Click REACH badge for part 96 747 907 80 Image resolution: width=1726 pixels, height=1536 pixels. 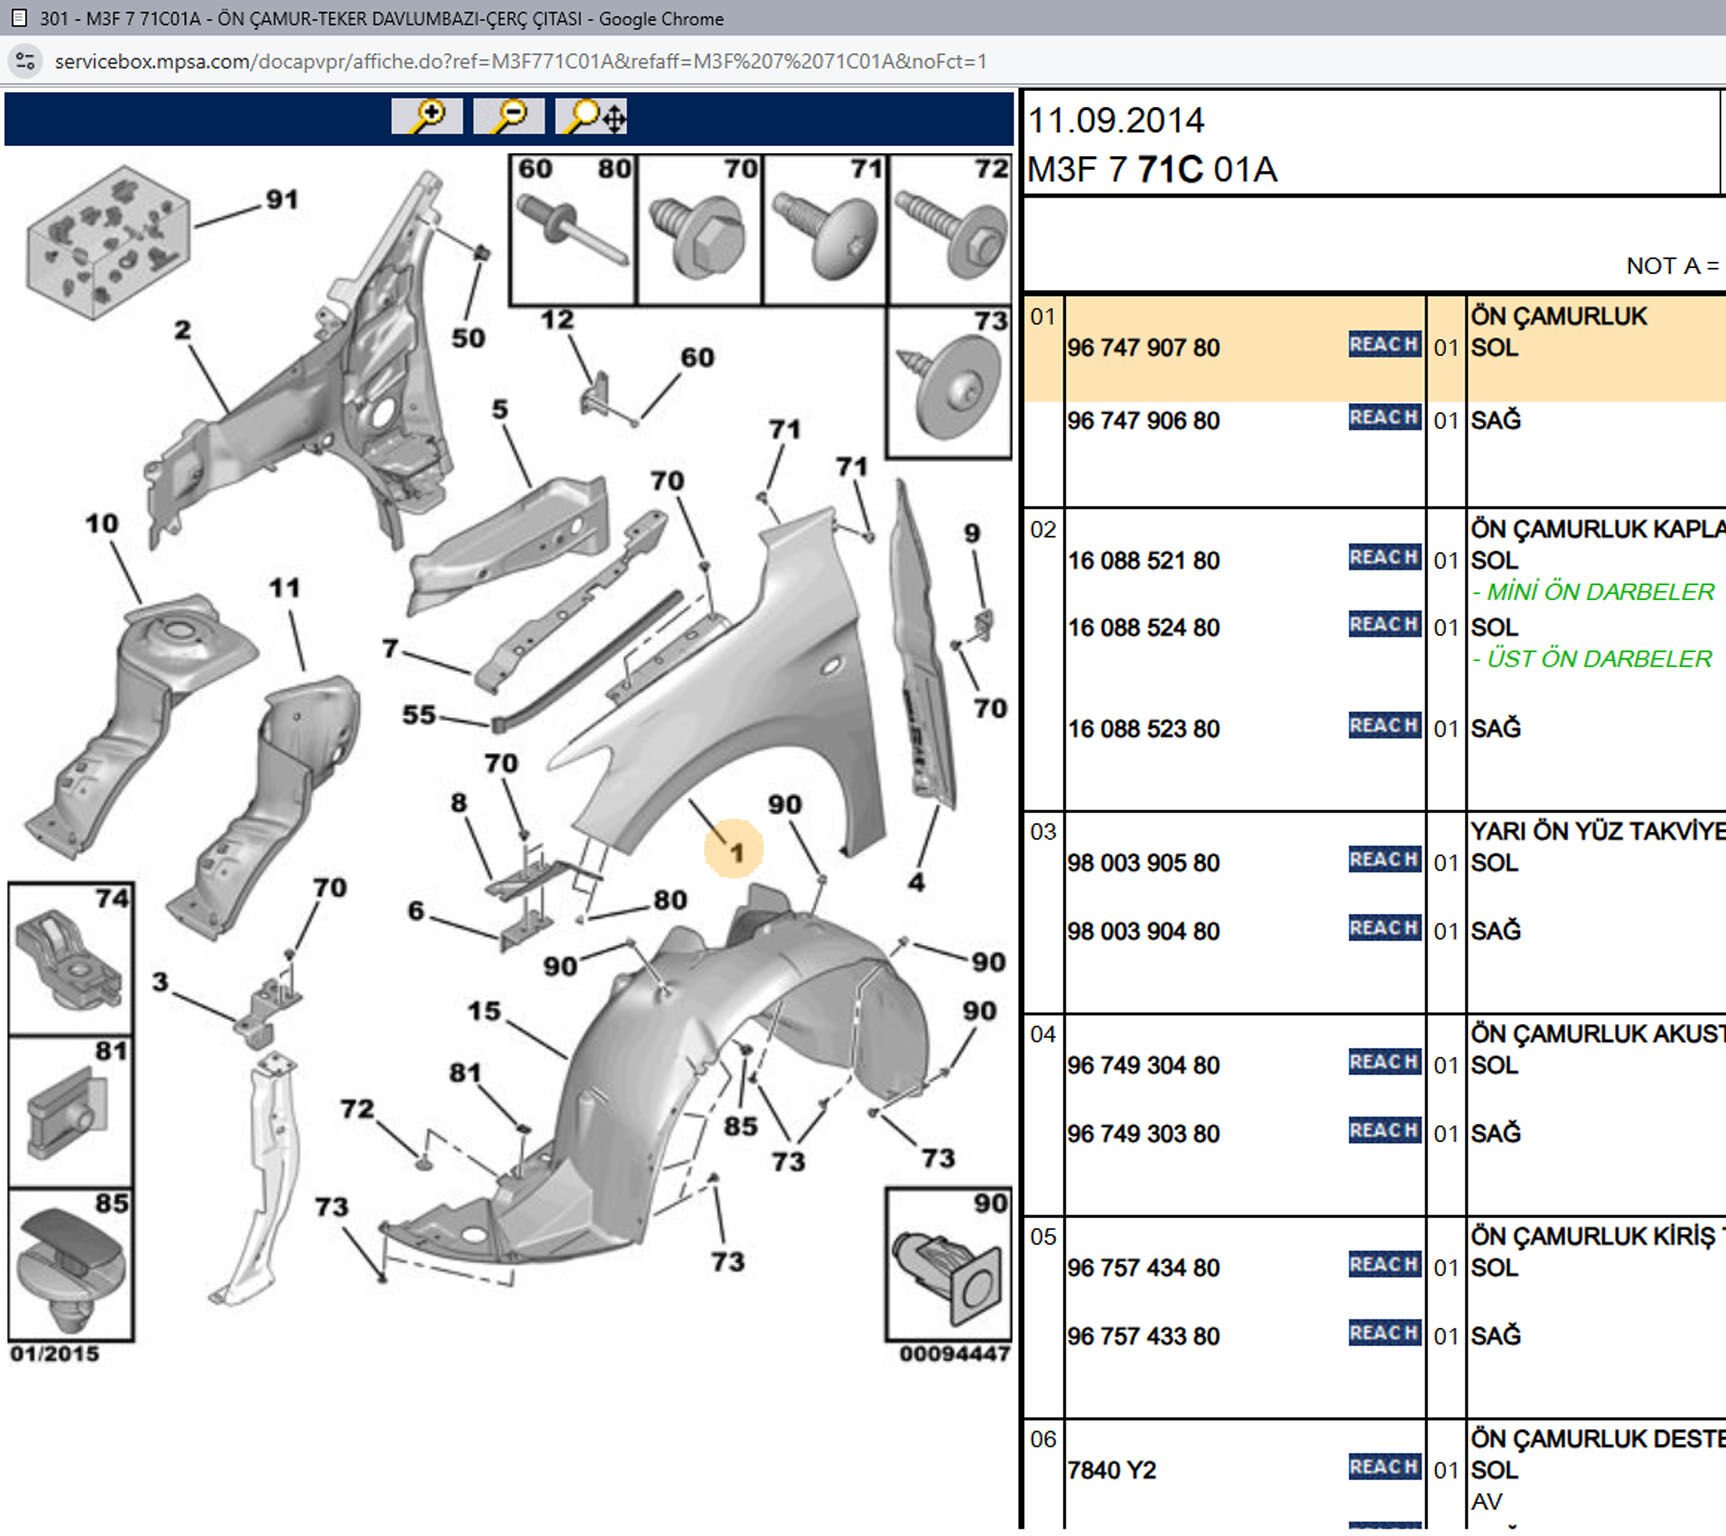click(x=1384, y=345)
